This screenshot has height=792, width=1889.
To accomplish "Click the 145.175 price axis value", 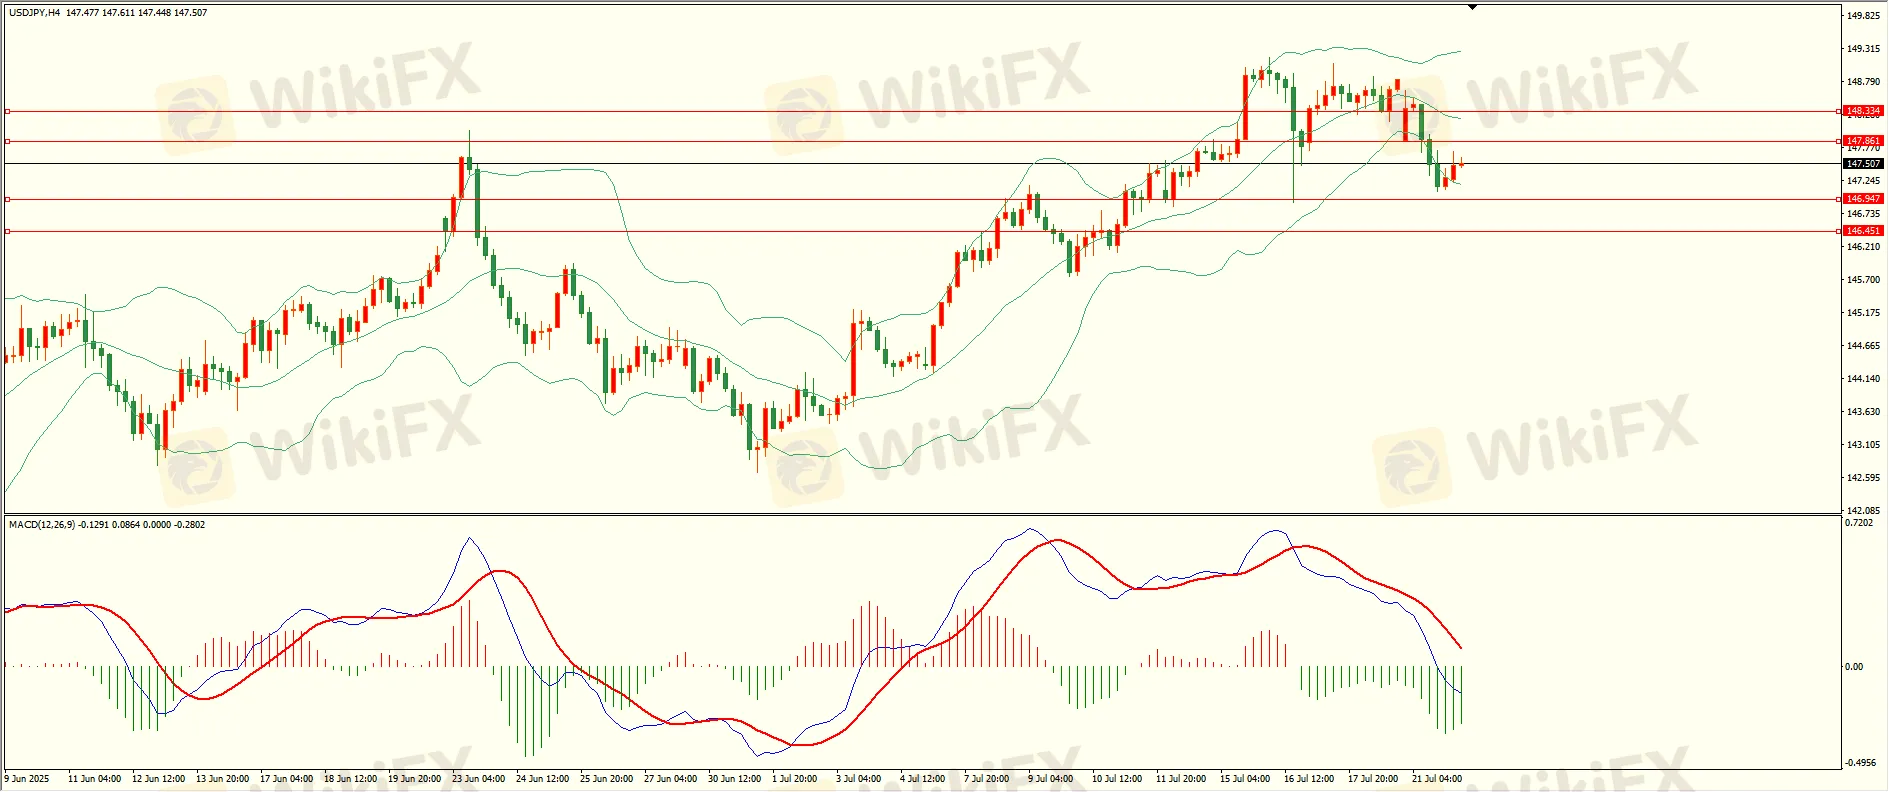I will [x=1863, y=313].
